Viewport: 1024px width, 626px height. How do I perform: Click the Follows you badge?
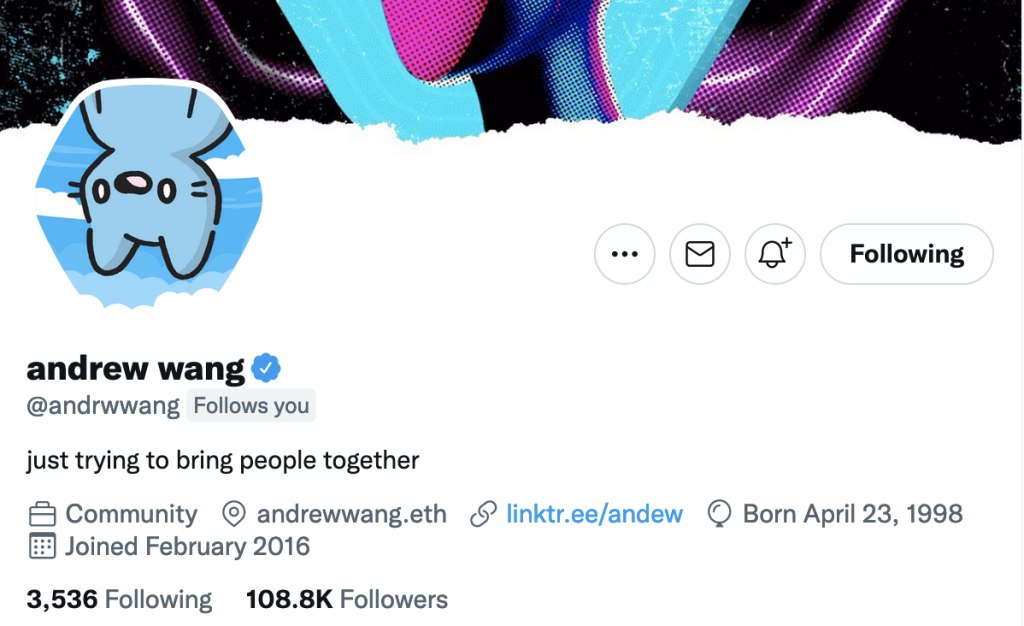pyautogui.click(x=251, y=405)
